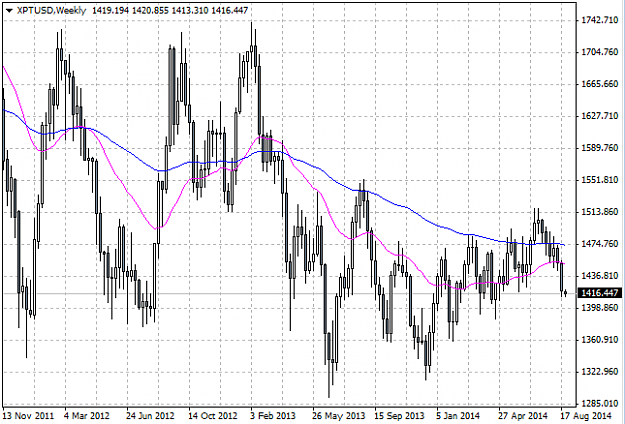Select the 5 Jan 2014 date label

(460, 416)
